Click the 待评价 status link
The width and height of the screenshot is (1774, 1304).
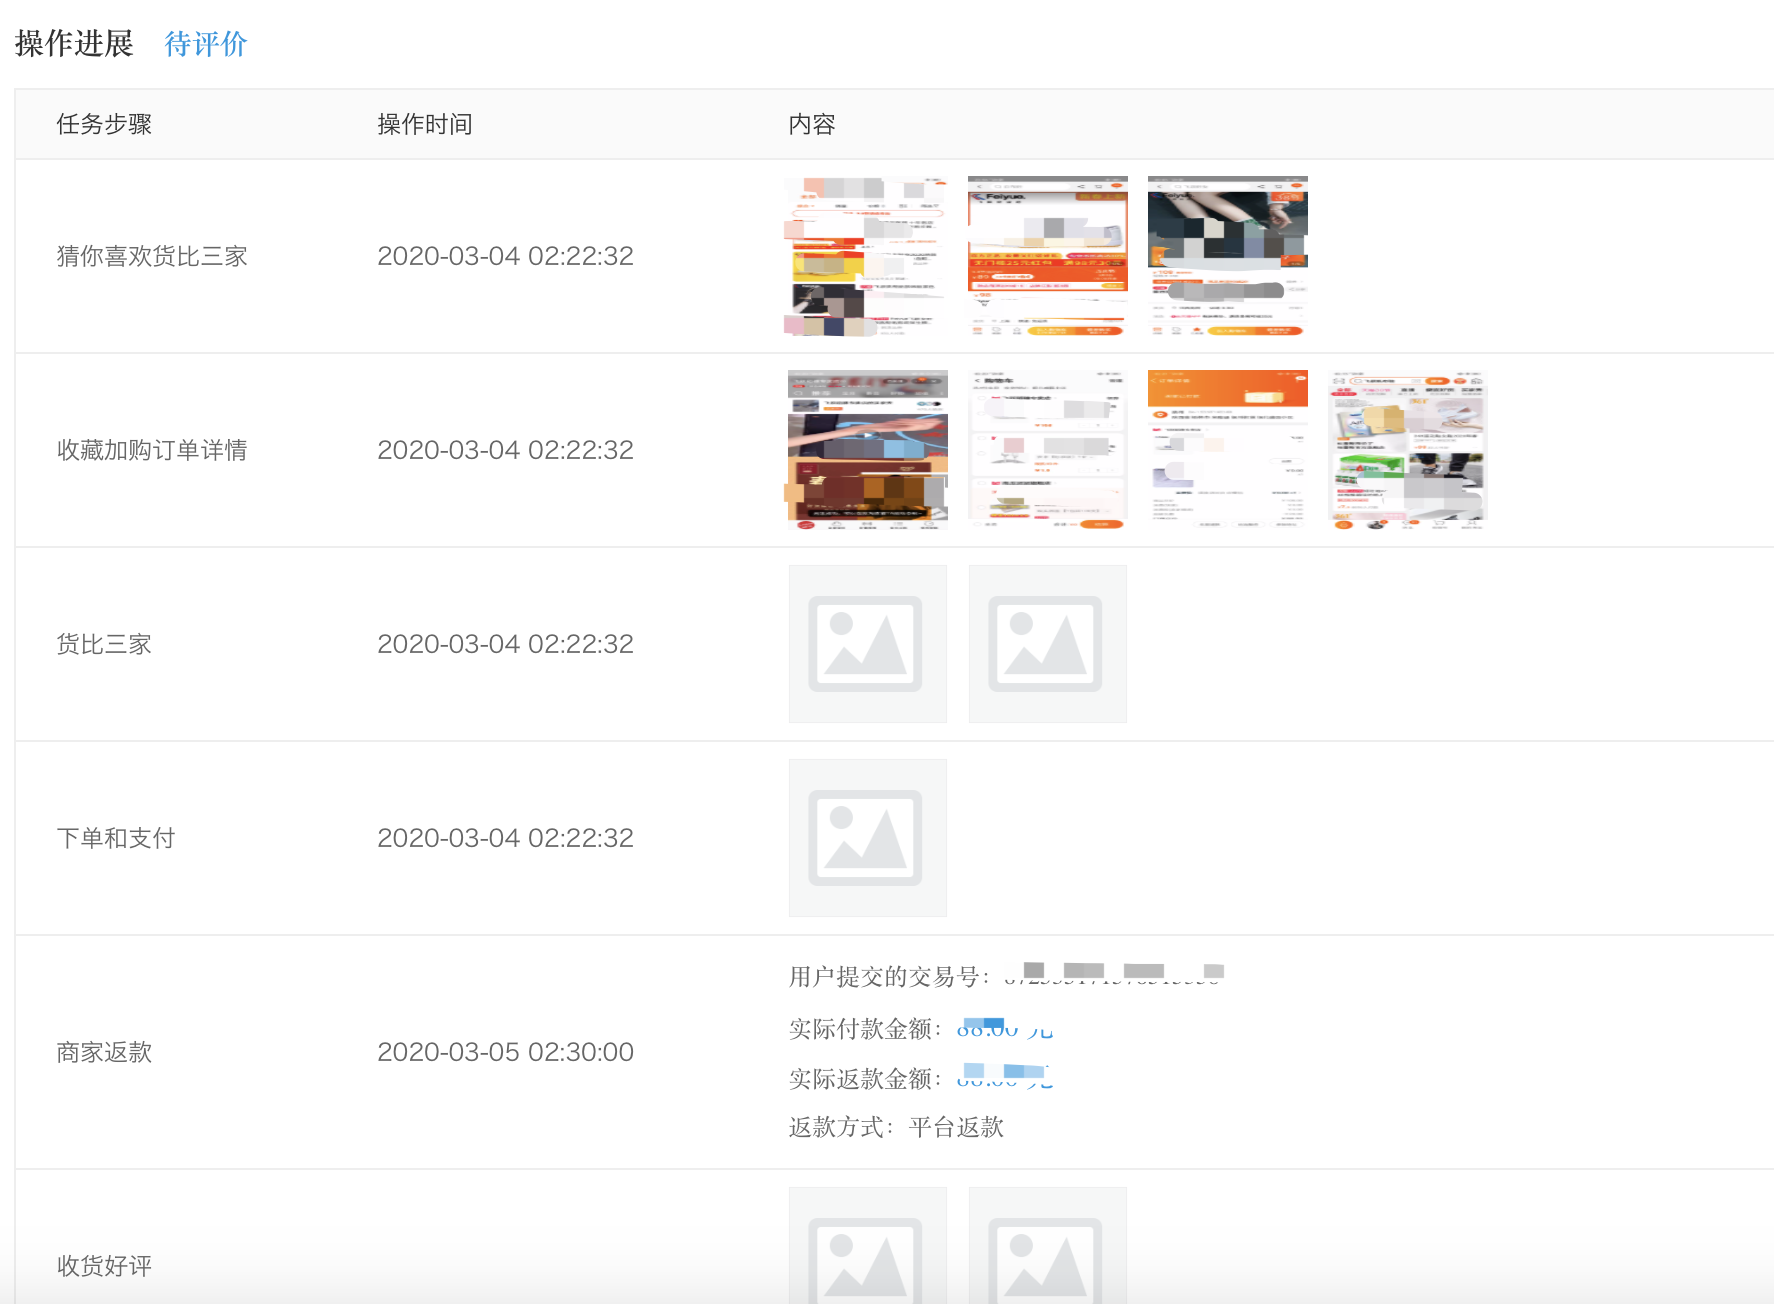click(205, 44)
